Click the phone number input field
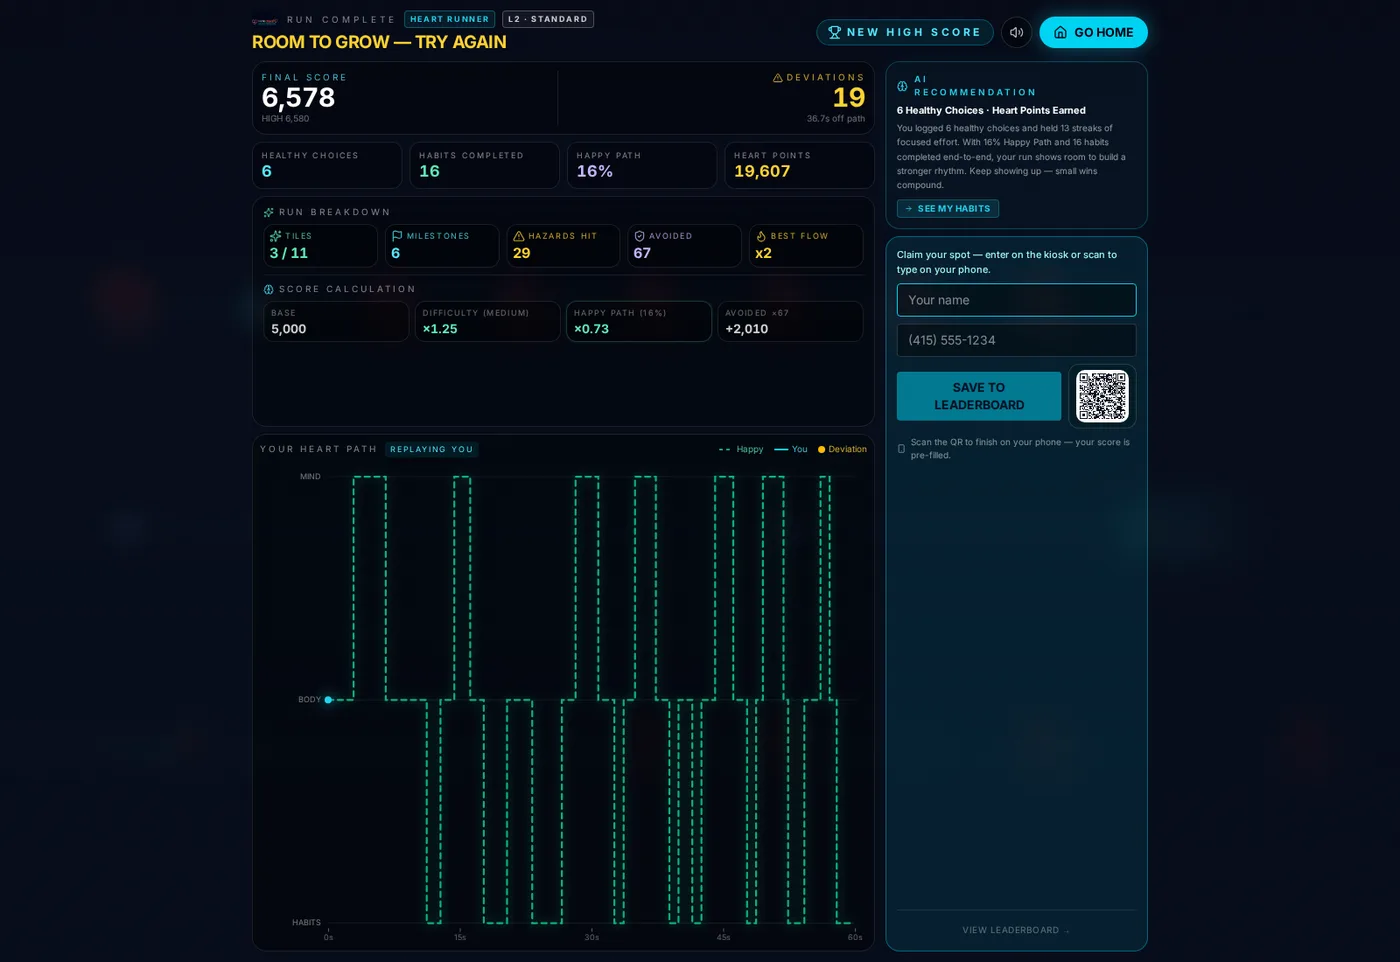 pos(1016,340)
